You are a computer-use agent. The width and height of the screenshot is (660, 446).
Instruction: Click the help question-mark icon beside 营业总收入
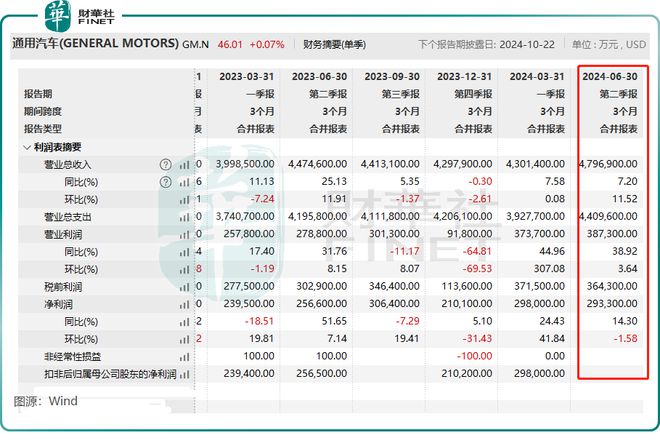coord(166,165)
